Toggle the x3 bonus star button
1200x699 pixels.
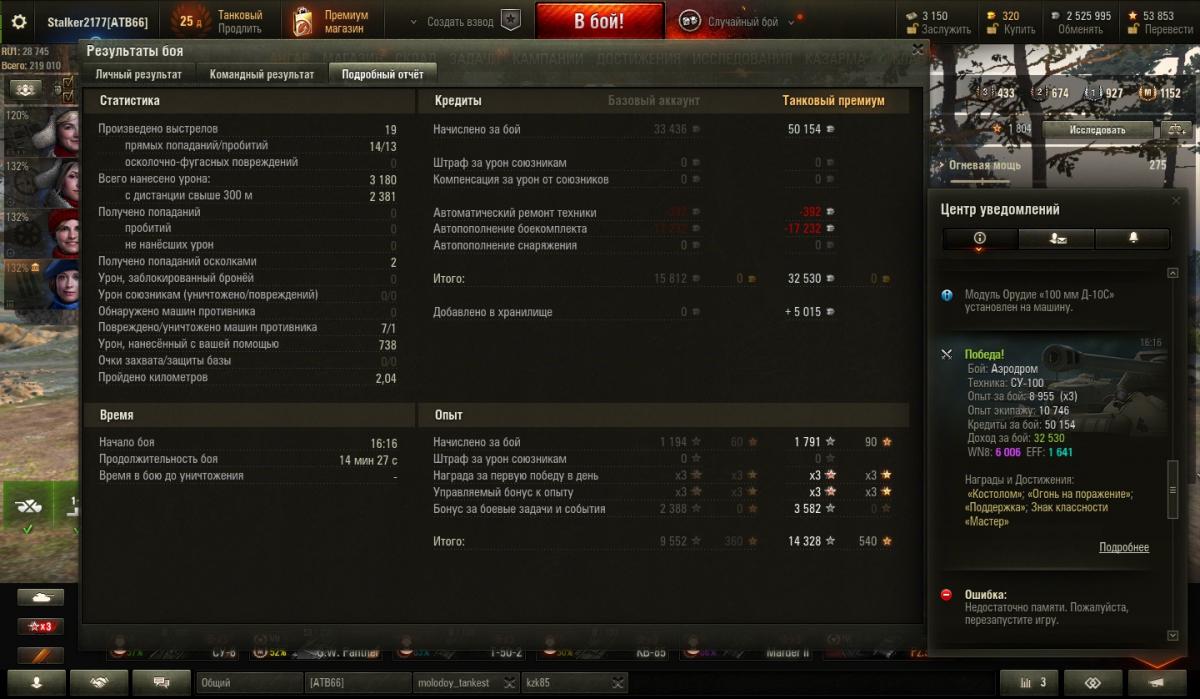[x=41, y=627]
